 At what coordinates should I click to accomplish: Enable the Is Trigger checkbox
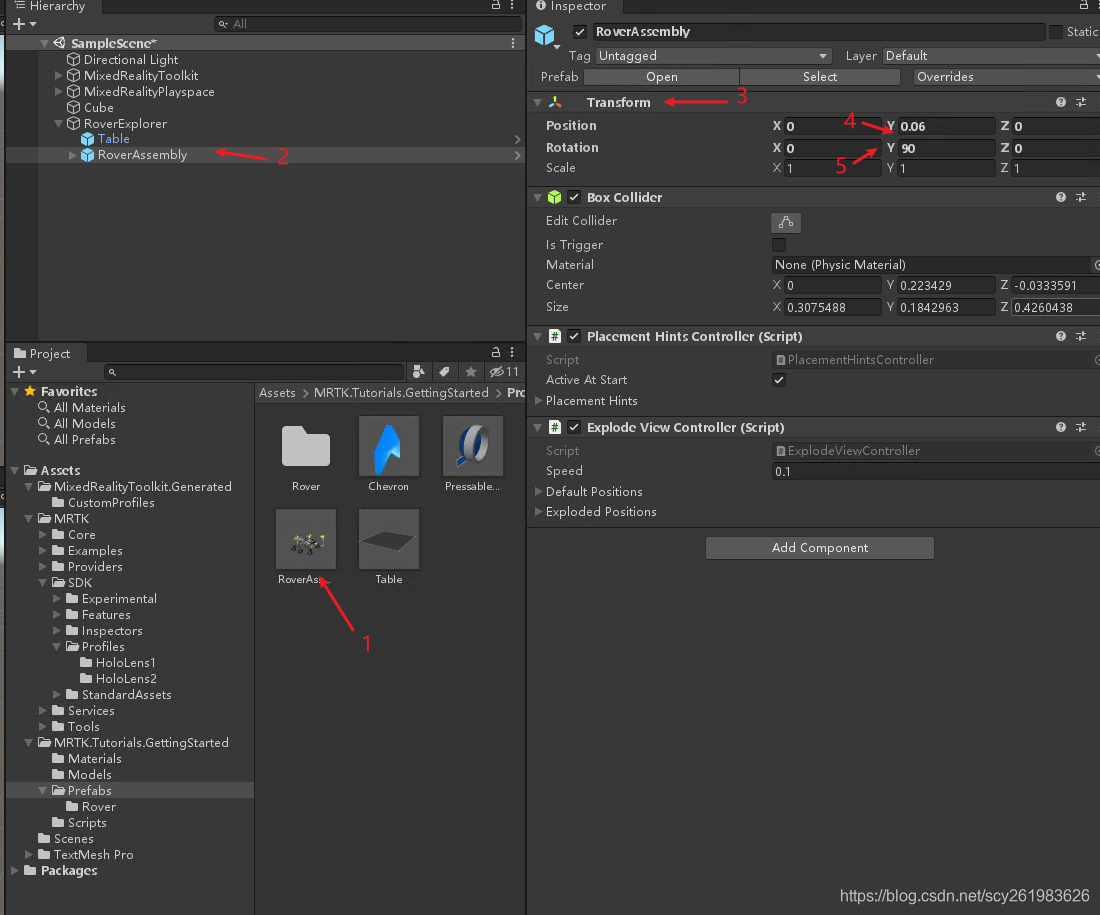pos(779,245)
